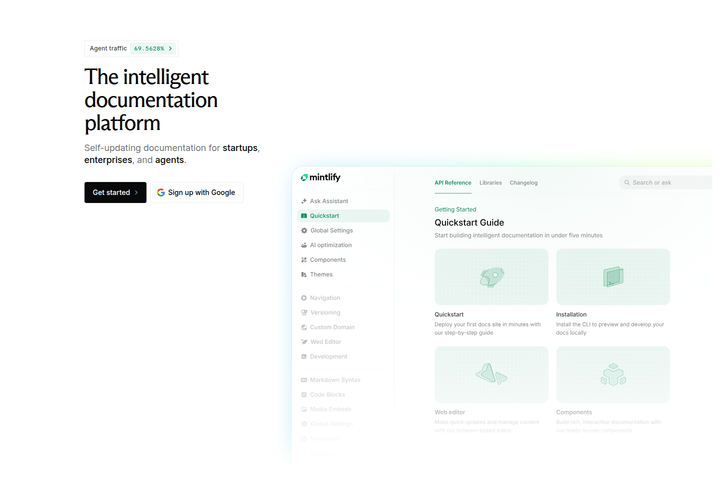Image resolution: width=720 pixels, height=487 pixels.
Task: Open the API Reference tab
Action: (x=453, y=183)
